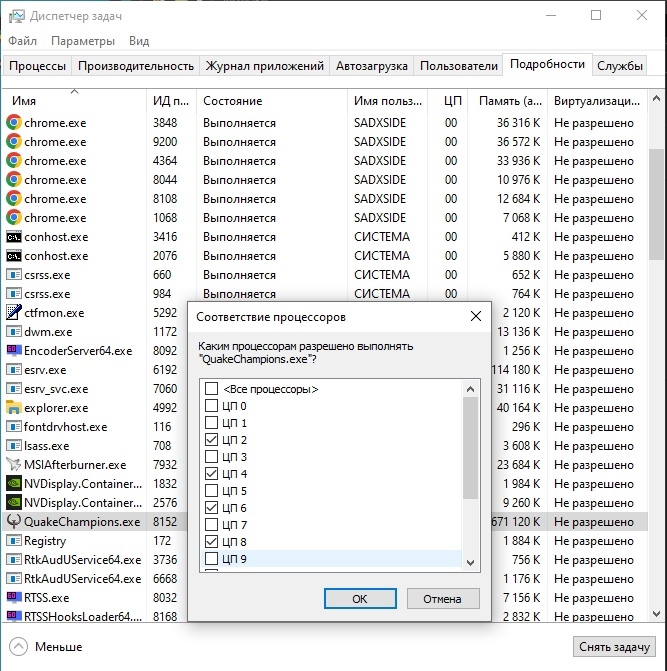
Task: Select the chrome.exe row with PID 8044
Action: 325,180
